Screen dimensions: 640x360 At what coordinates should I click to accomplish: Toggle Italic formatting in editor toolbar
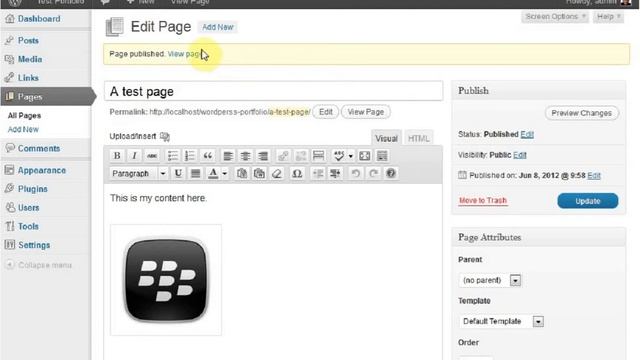tap(134, 156)
